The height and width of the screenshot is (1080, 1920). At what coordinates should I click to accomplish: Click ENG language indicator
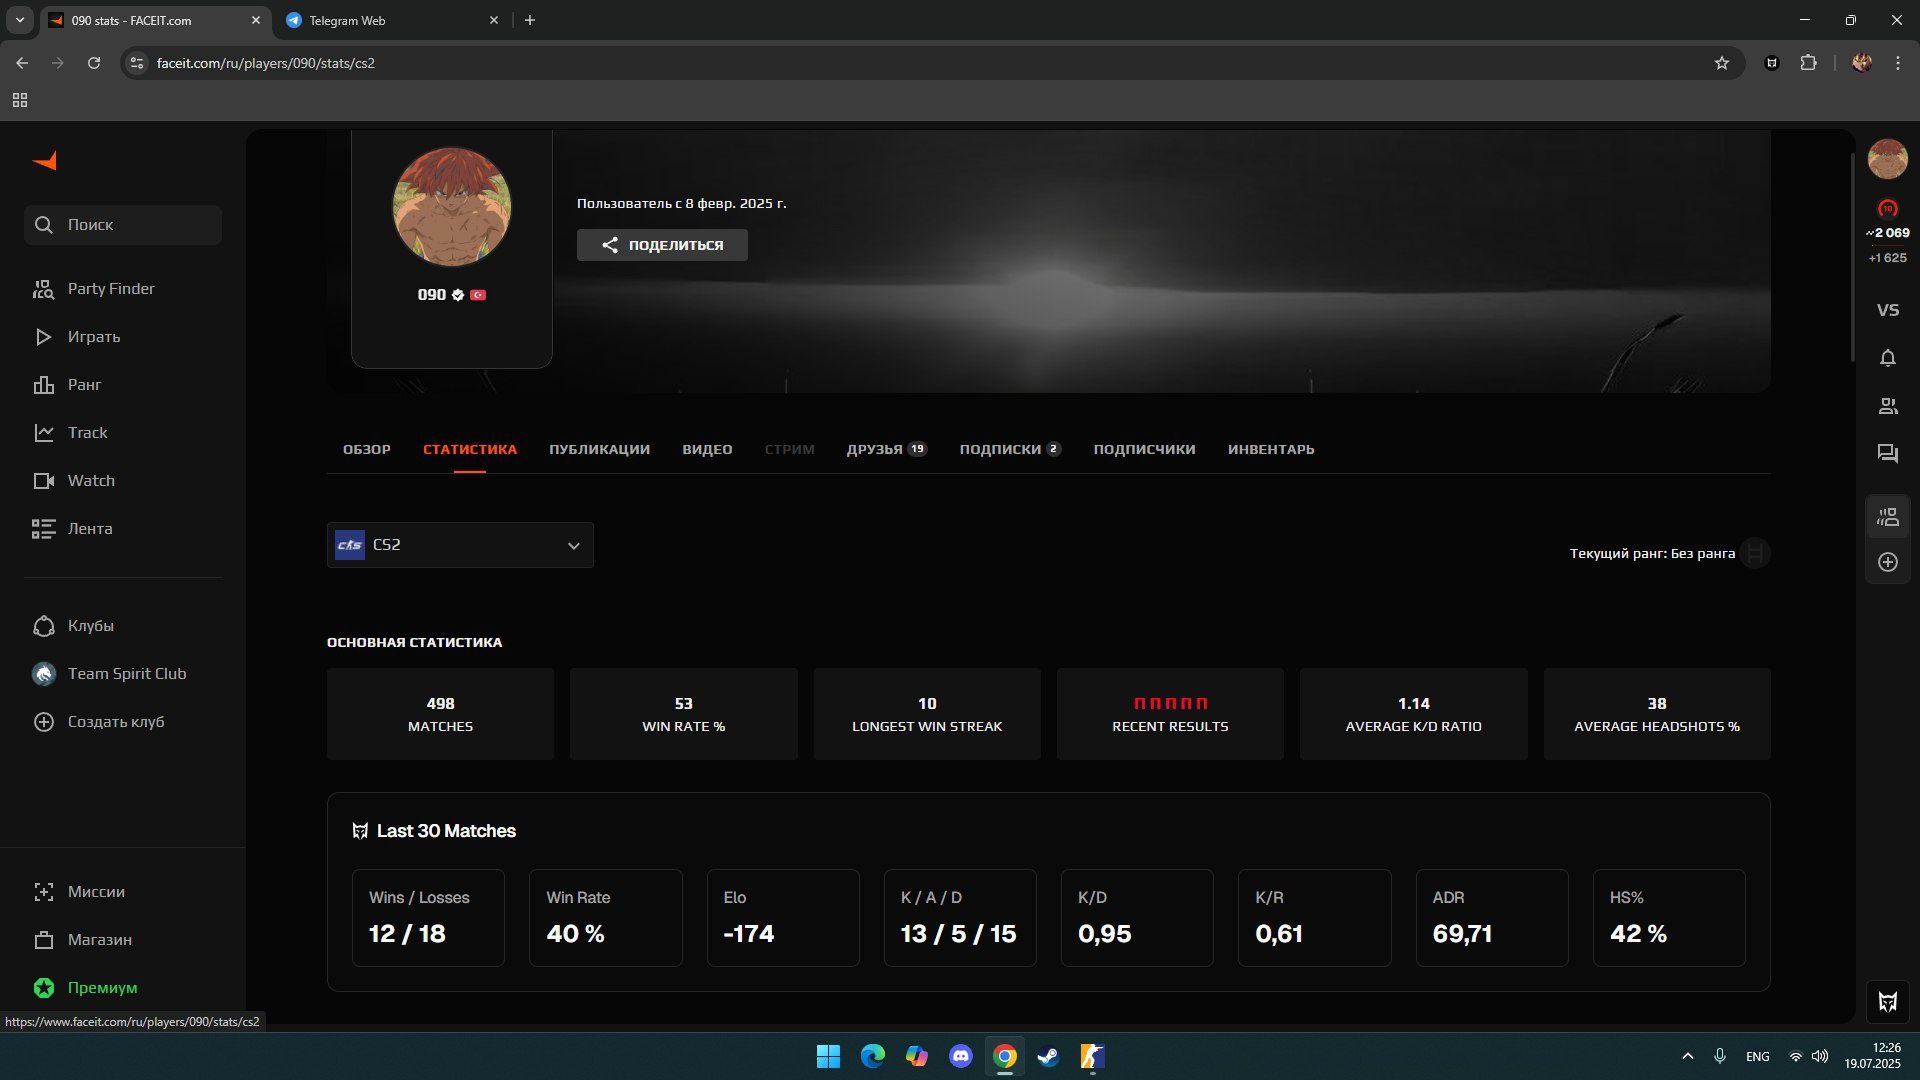(x=1757, y=1056)
